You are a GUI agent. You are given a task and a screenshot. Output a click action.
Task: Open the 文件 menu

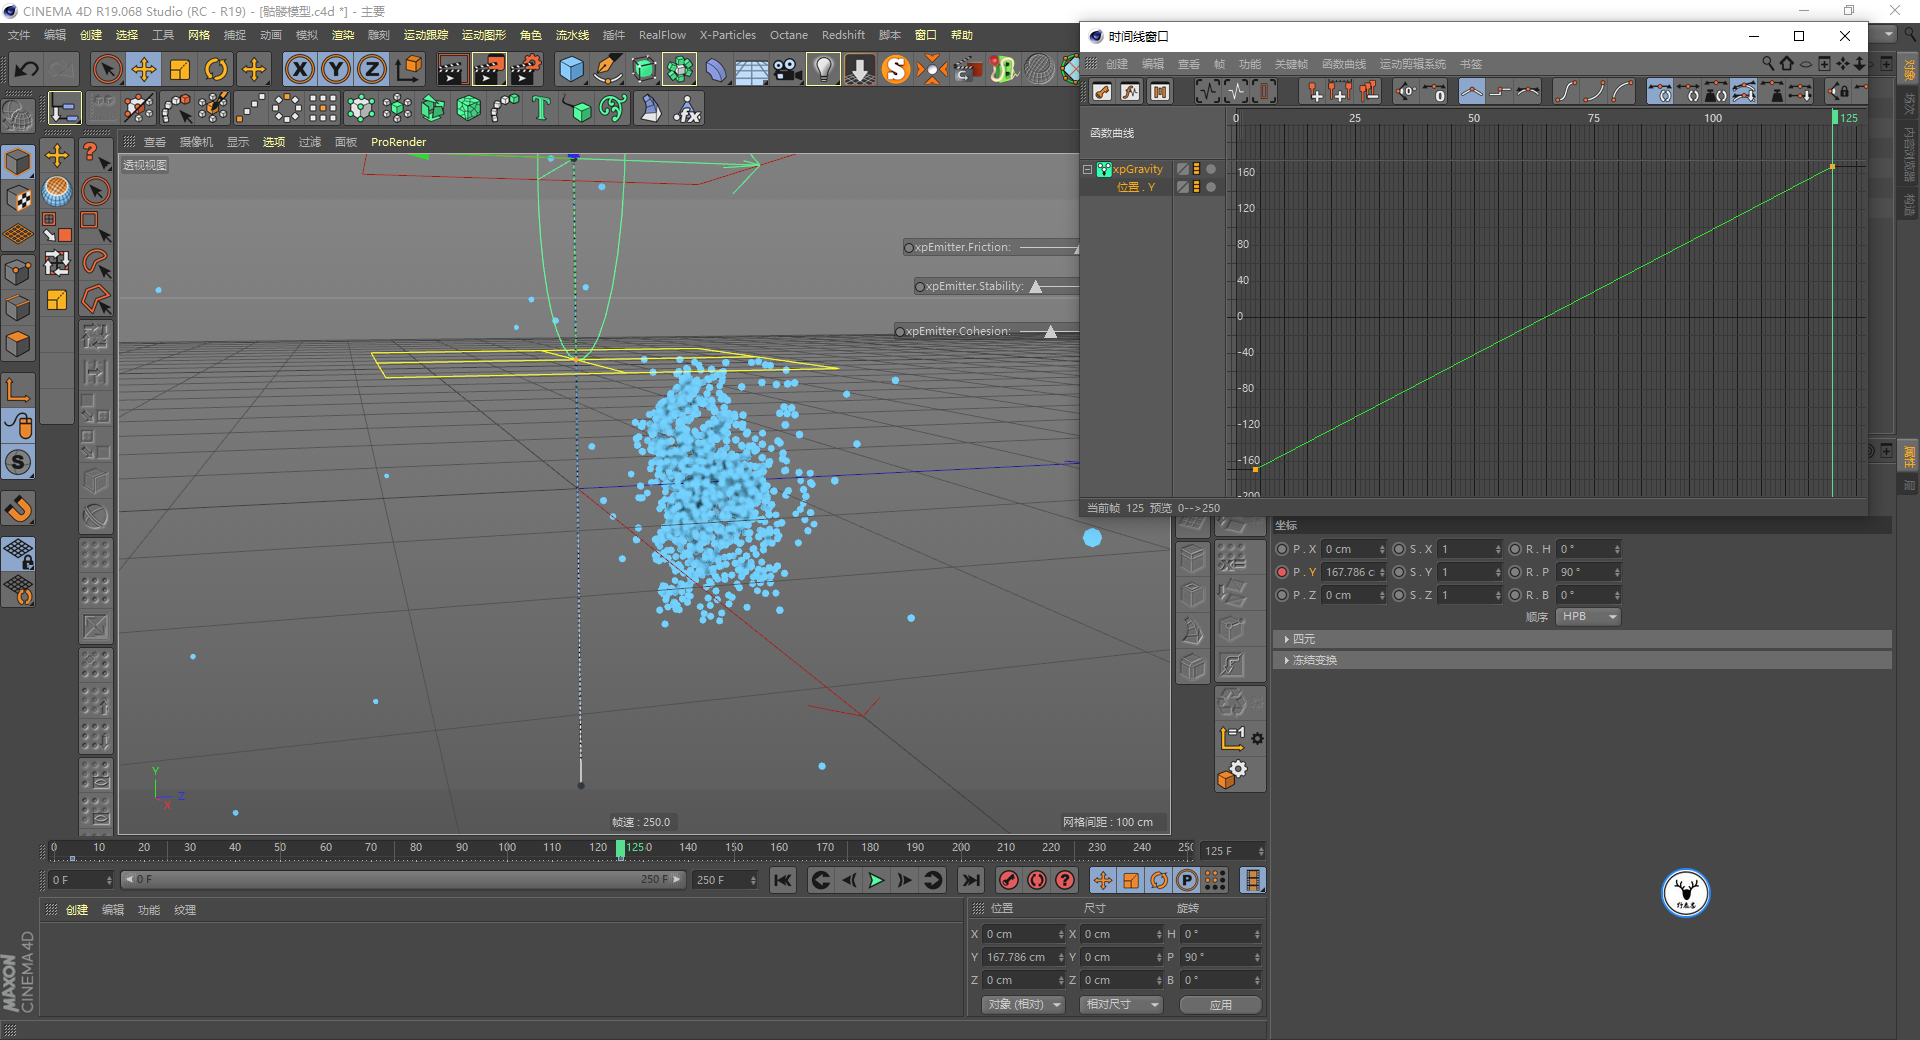[x=19, y=35]
